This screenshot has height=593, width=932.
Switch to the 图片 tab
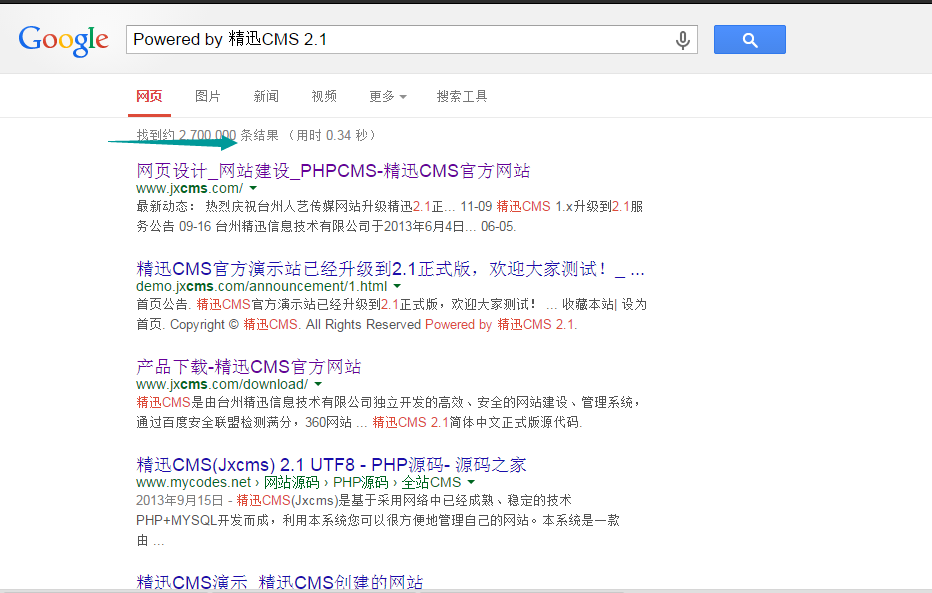coord(208,96)
